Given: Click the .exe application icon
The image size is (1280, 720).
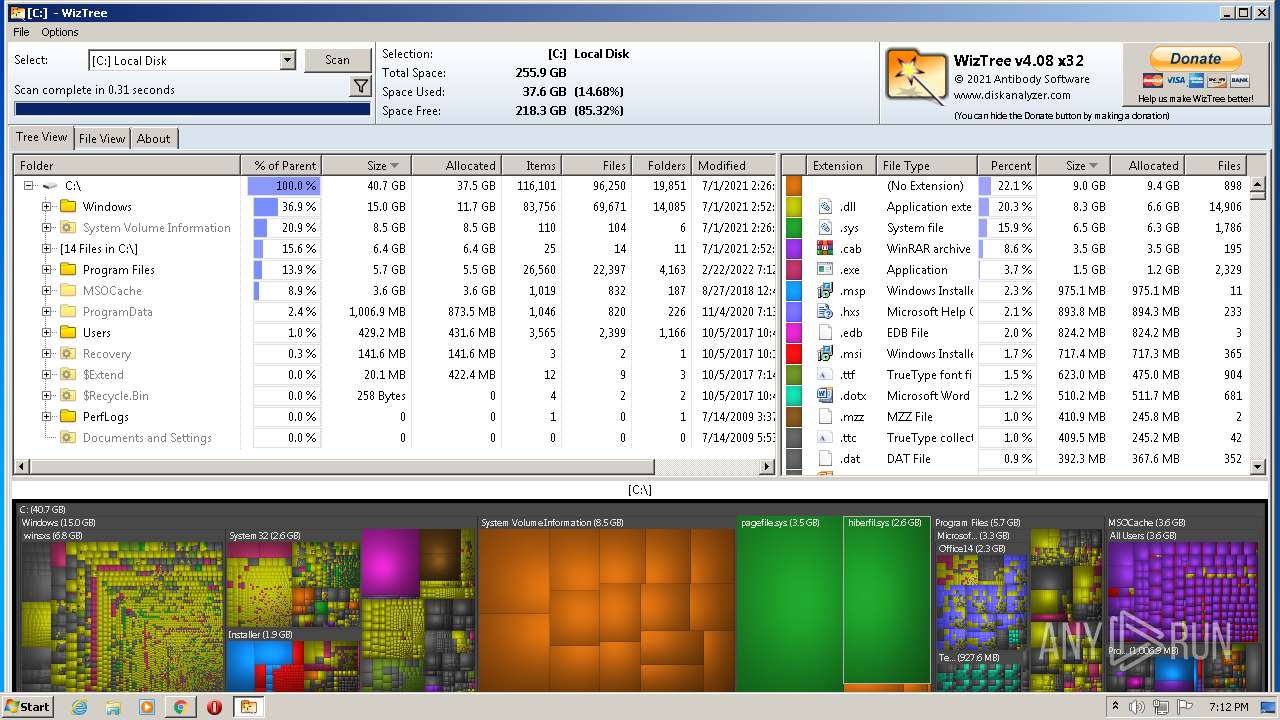Looking at the screenshot, I should tap(825, 270).
